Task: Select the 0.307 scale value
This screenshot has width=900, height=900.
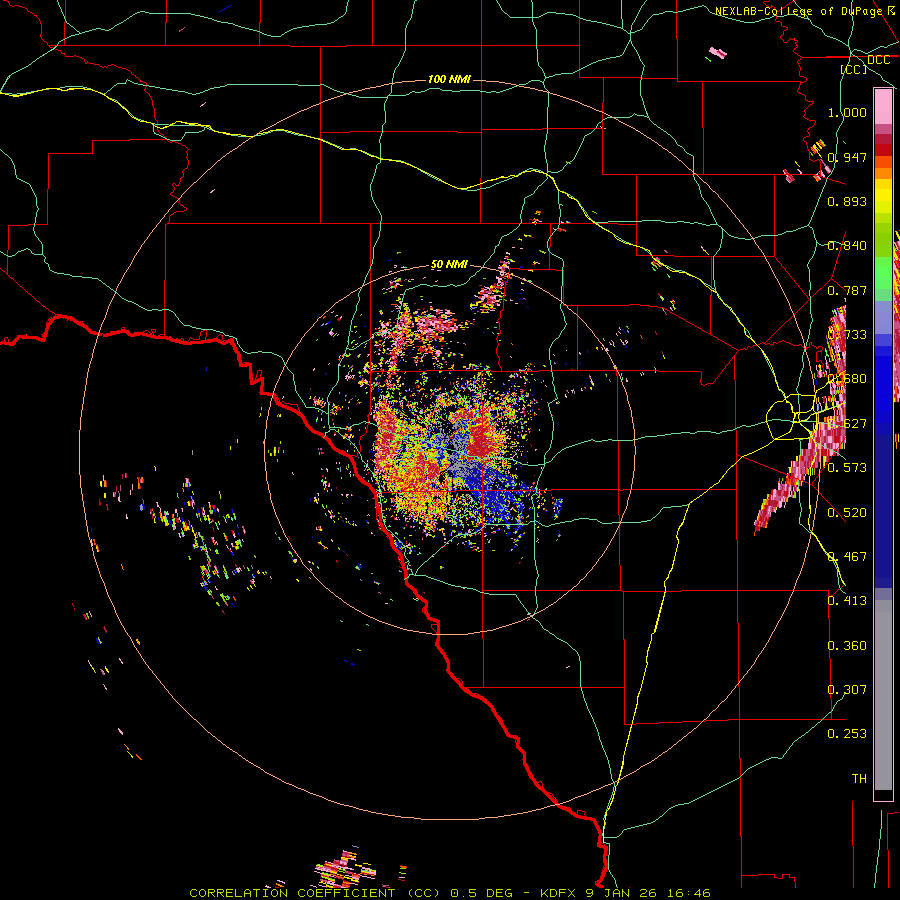Action: (x=847, y=689)
